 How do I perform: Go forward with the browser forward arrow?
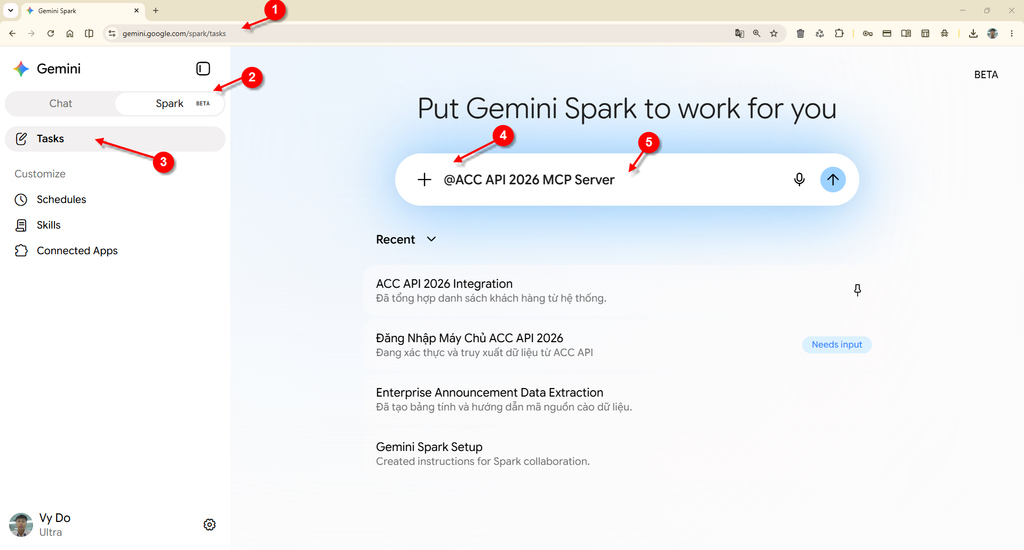click(x=31, y=33)
